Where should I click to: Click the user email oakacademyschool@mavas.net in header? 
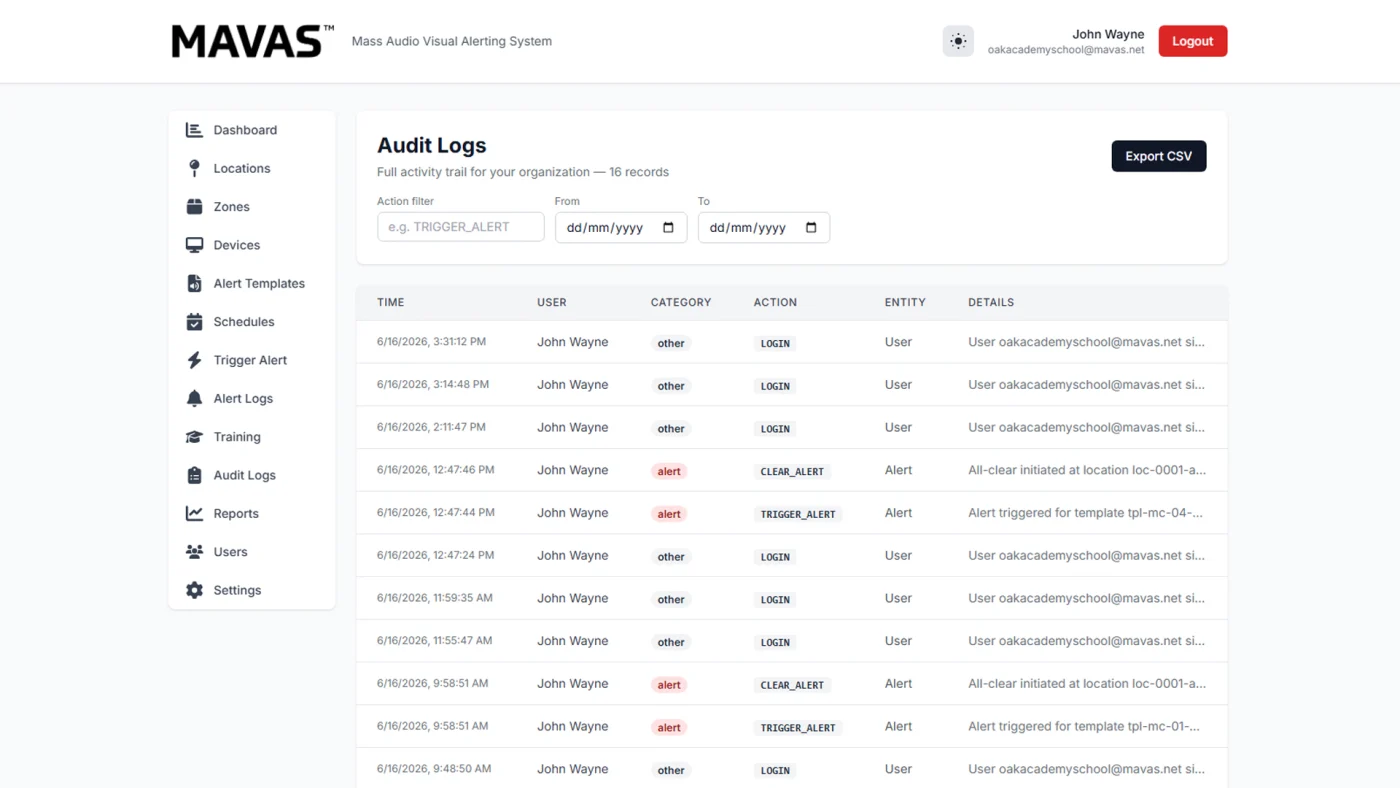pos(1066,50)
